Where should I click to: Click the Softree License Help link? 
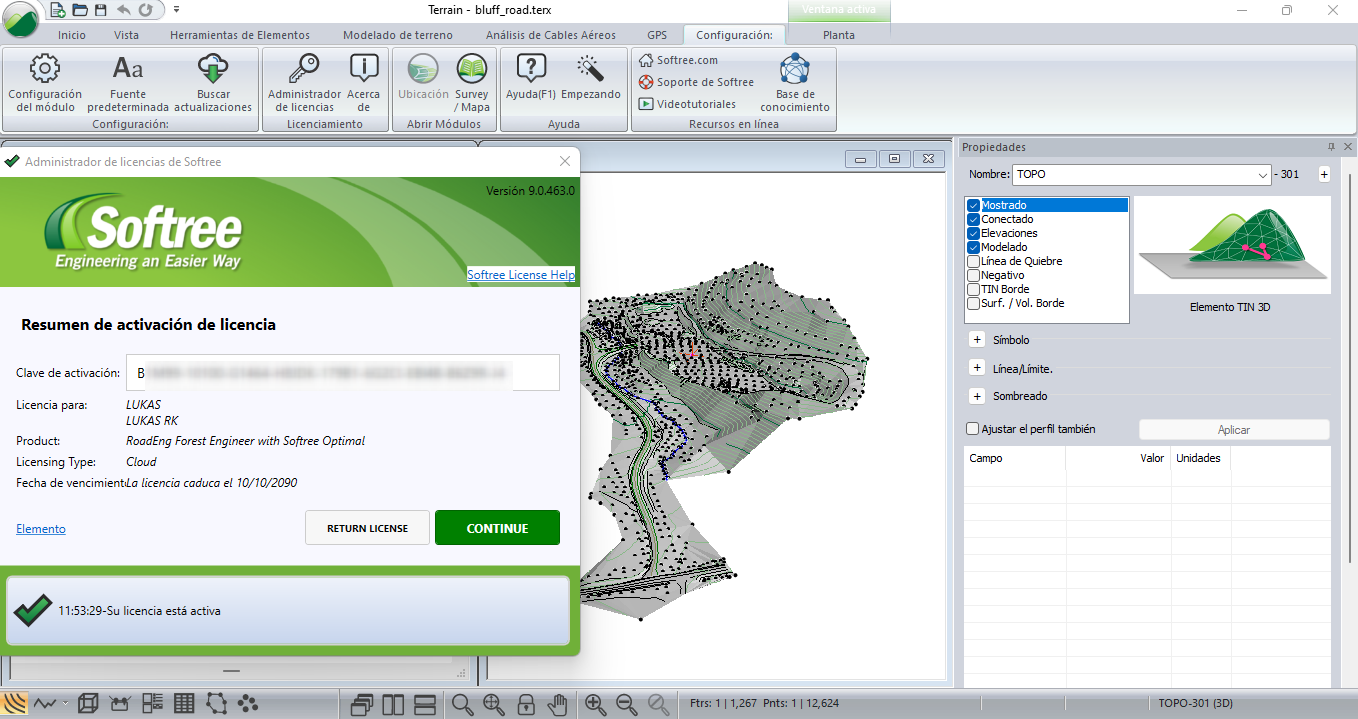coord(521,275)
